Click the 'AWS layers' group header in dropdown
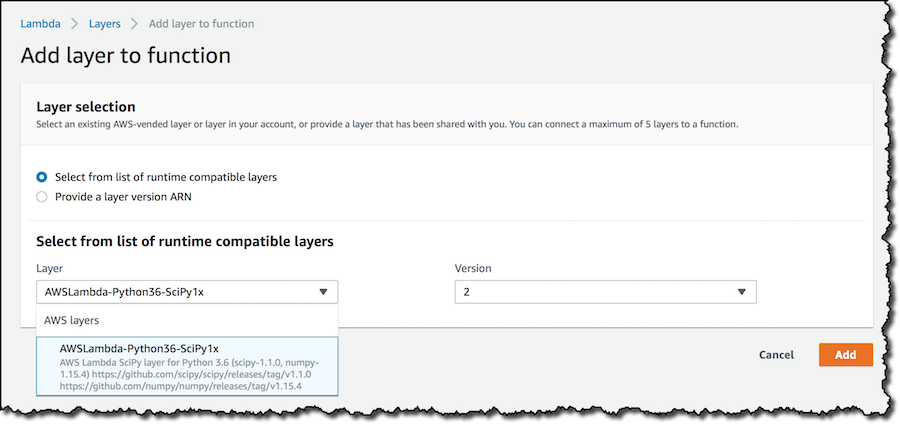The height and width of the screenshot is (424, 900). point(72,320)
